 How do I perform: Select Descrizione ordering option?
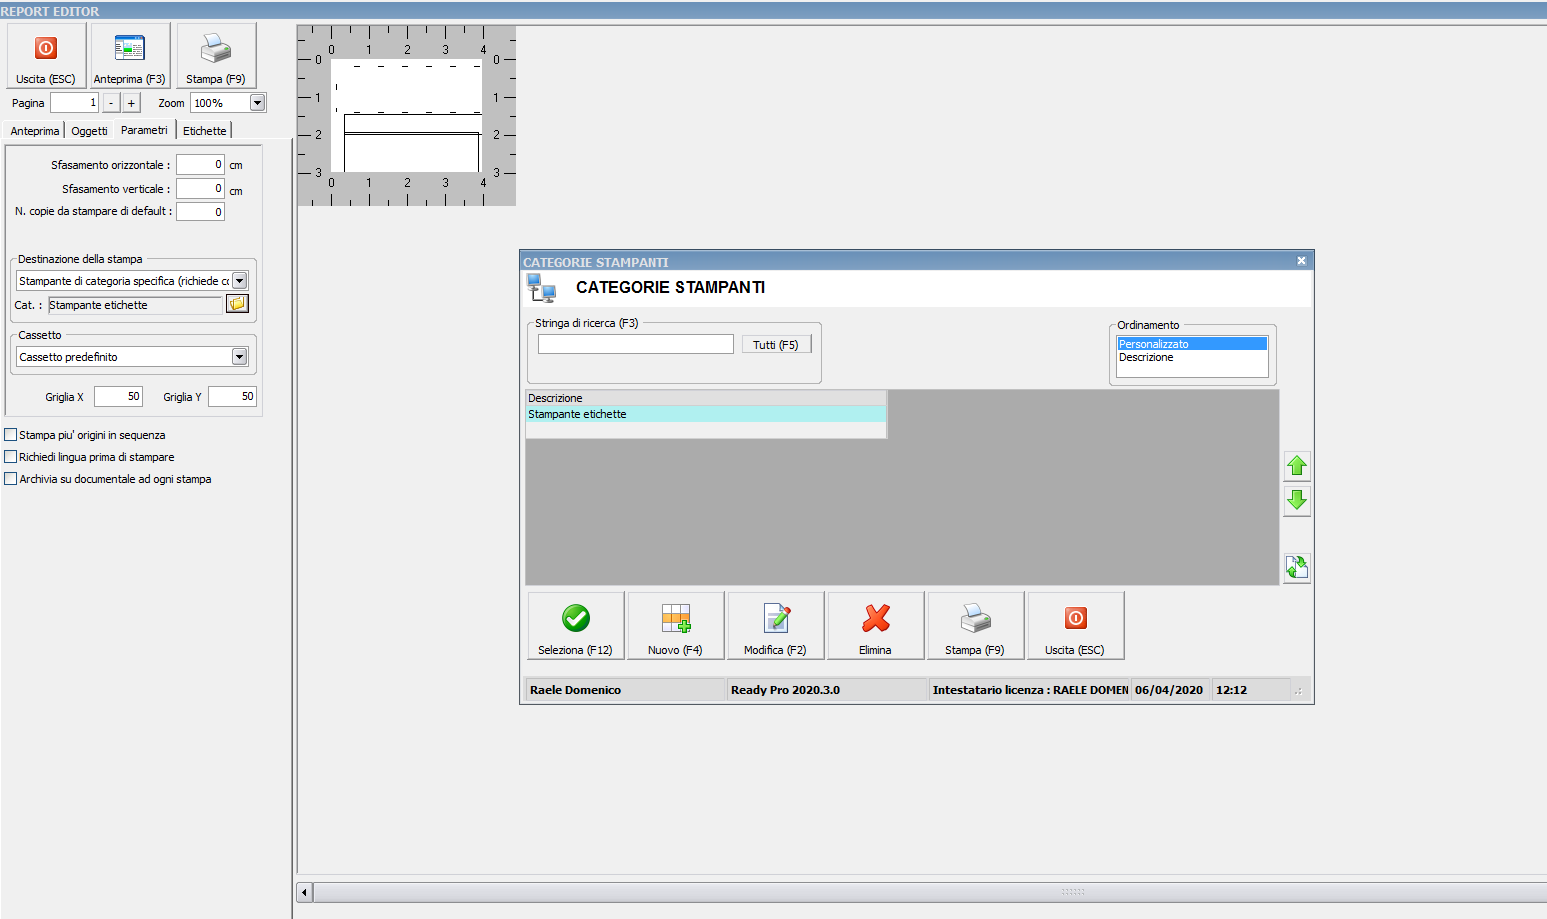click(1192, 357)
